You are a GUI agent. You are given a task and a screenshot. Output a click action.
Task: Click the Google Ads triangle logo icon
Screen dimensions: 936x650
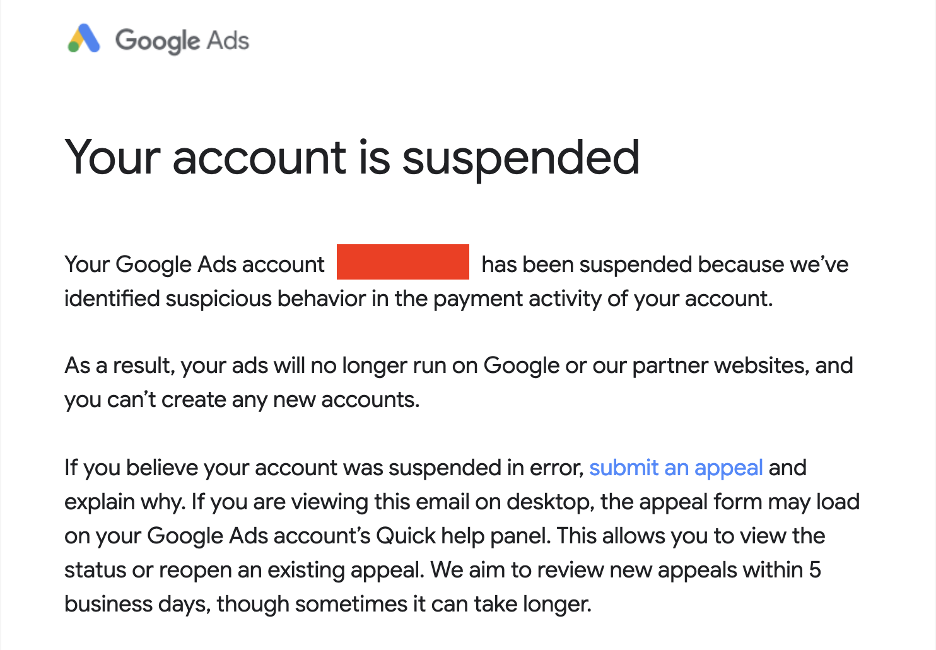click(x=84, y=40)
